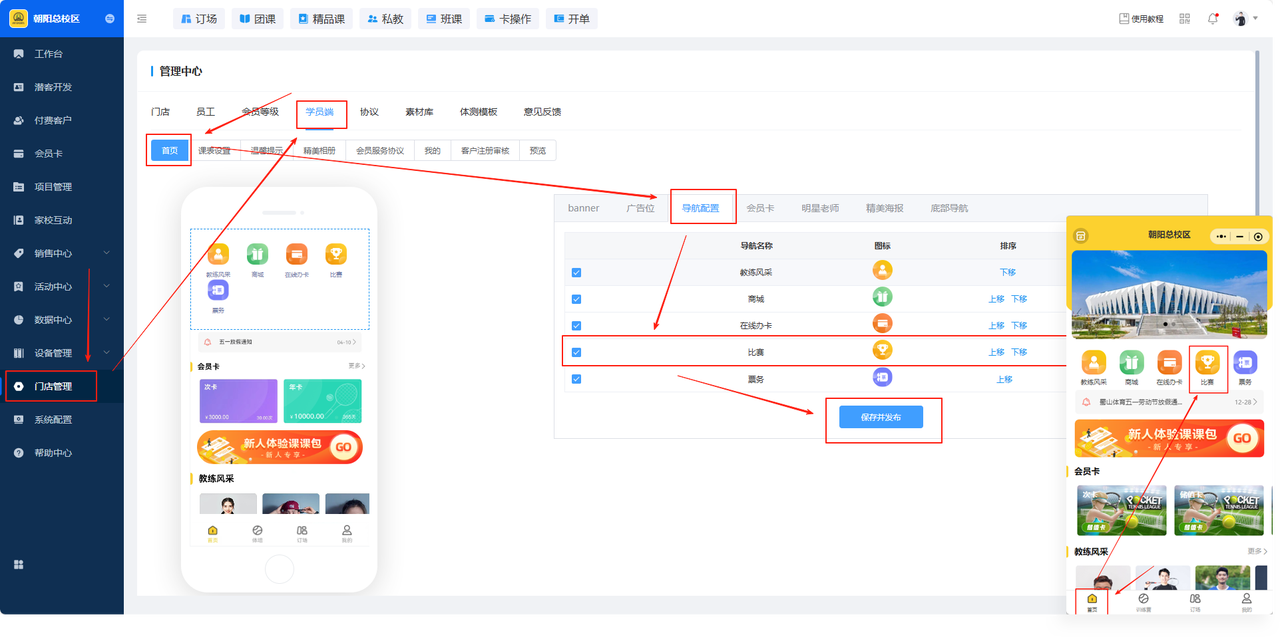Open the QR code icon in header
Image resolution: width=1280 pixels, height=637 pixels.
pos(1185,19)
